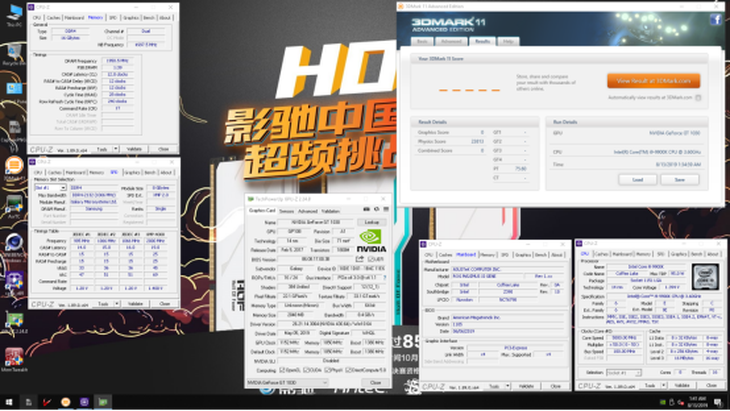Open the GPU selection dropdown in GPU-Z

pyautogui.click(x=287, y=383)
